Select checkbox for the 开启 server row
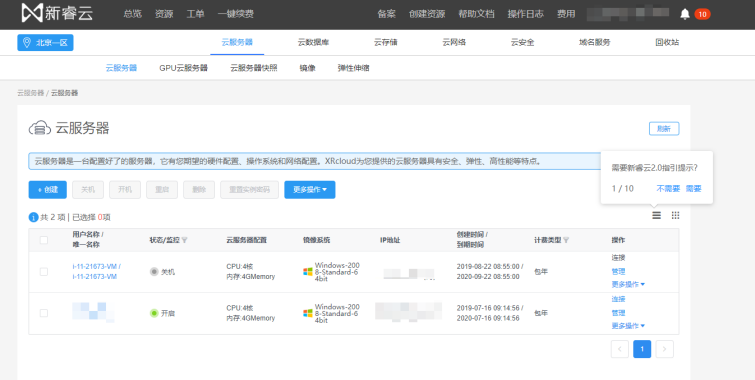The width and height of the screenshot is (755, 380). 44,313
